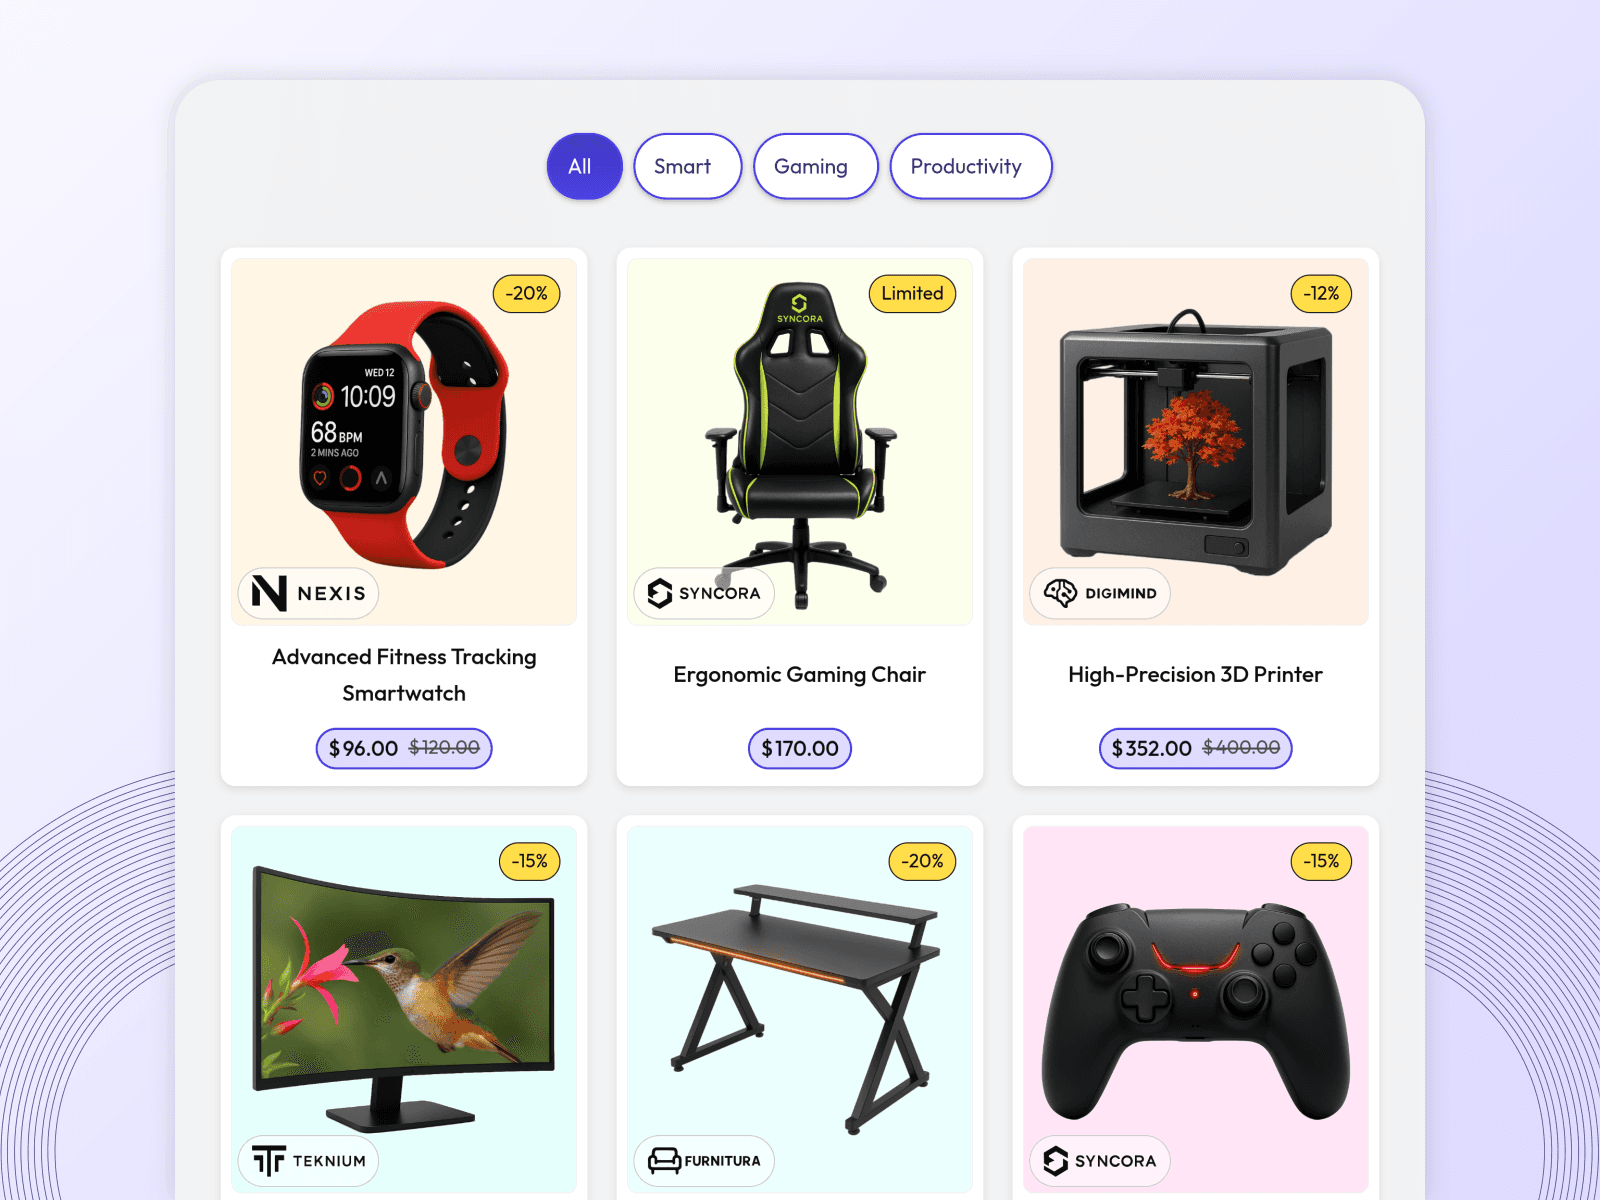Viewport: 1600px width, 1200px height.
Task: Click the Digimind brain logo badge
Action: tap(1100, 593)
